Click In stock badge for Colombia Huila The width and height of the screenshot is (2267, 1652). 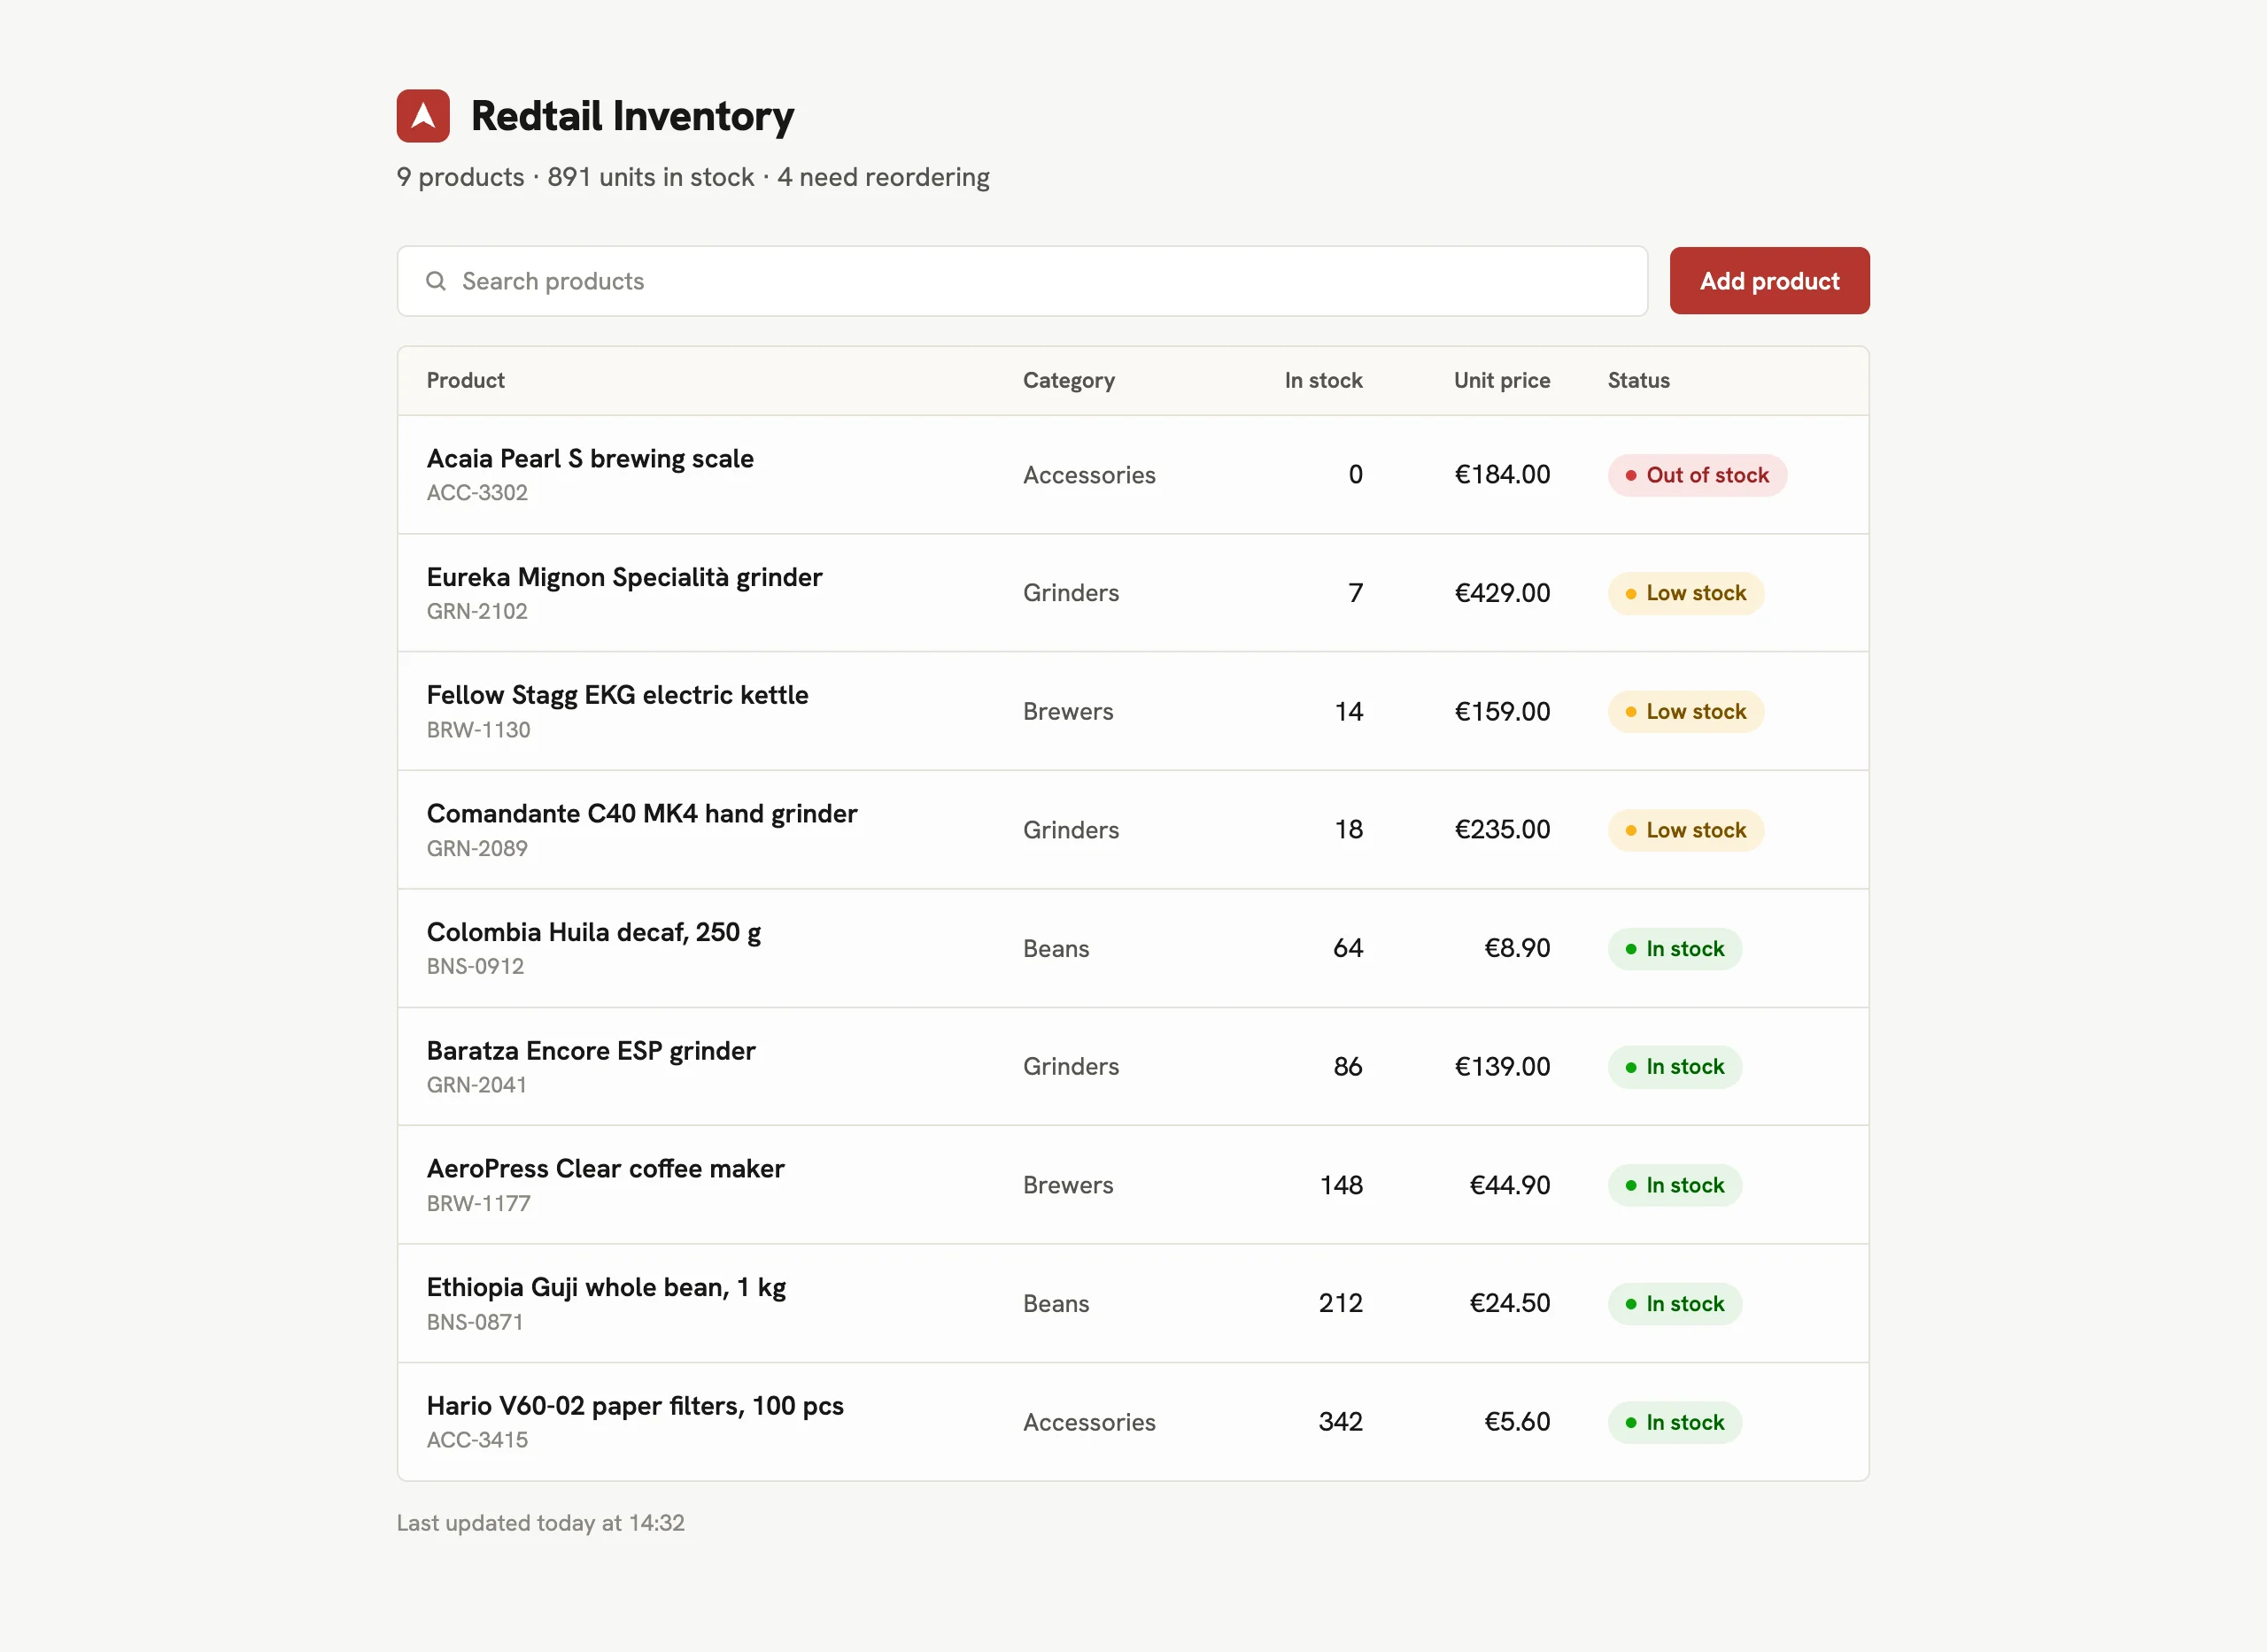click(1675, 949)
